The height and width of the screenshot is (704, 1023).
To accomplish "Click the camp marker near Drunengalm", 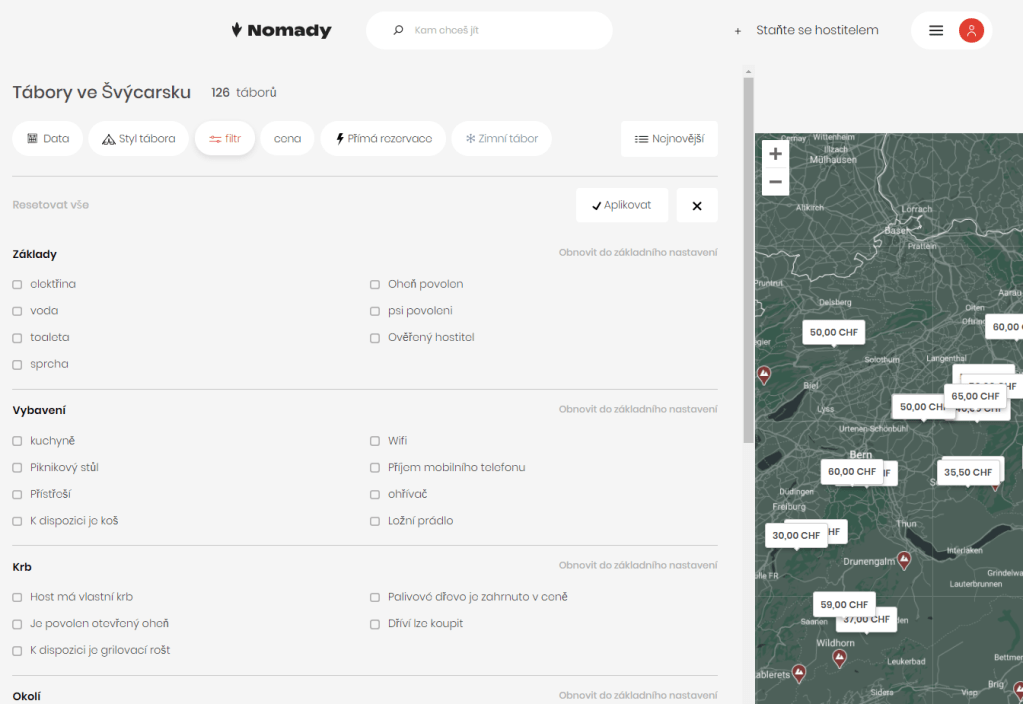I will pos(904,559).
